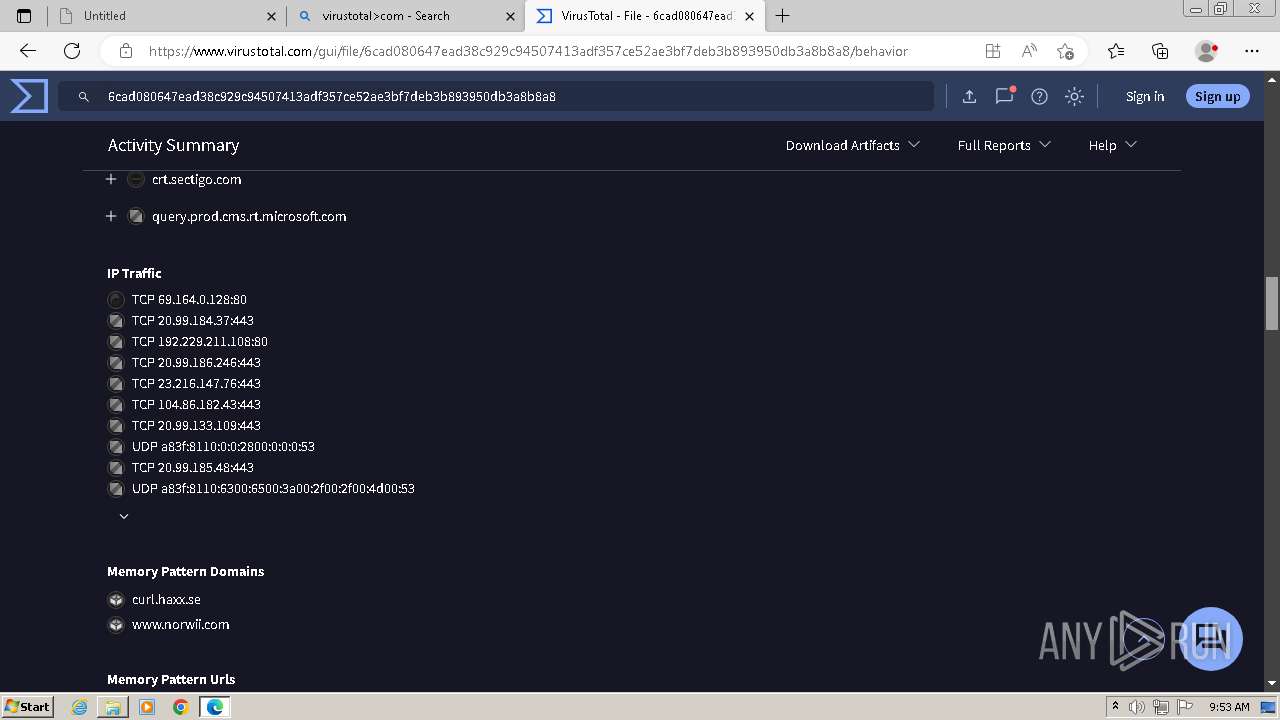The width and height of the screenshot is (1280, 720).
Task: Click the search magnifier icon in VirusTotal
Action: 84,97
